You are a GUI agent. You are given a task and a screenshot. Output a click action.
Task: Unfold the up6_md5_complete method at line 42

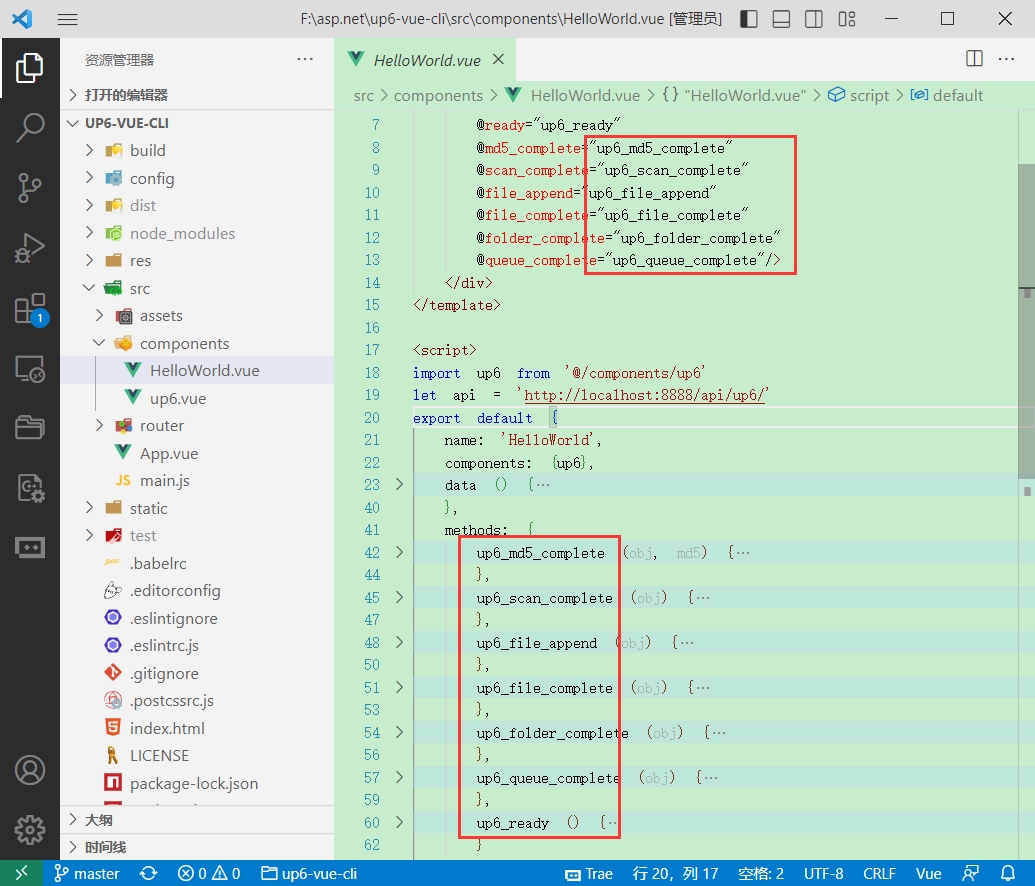coord(400,553)
